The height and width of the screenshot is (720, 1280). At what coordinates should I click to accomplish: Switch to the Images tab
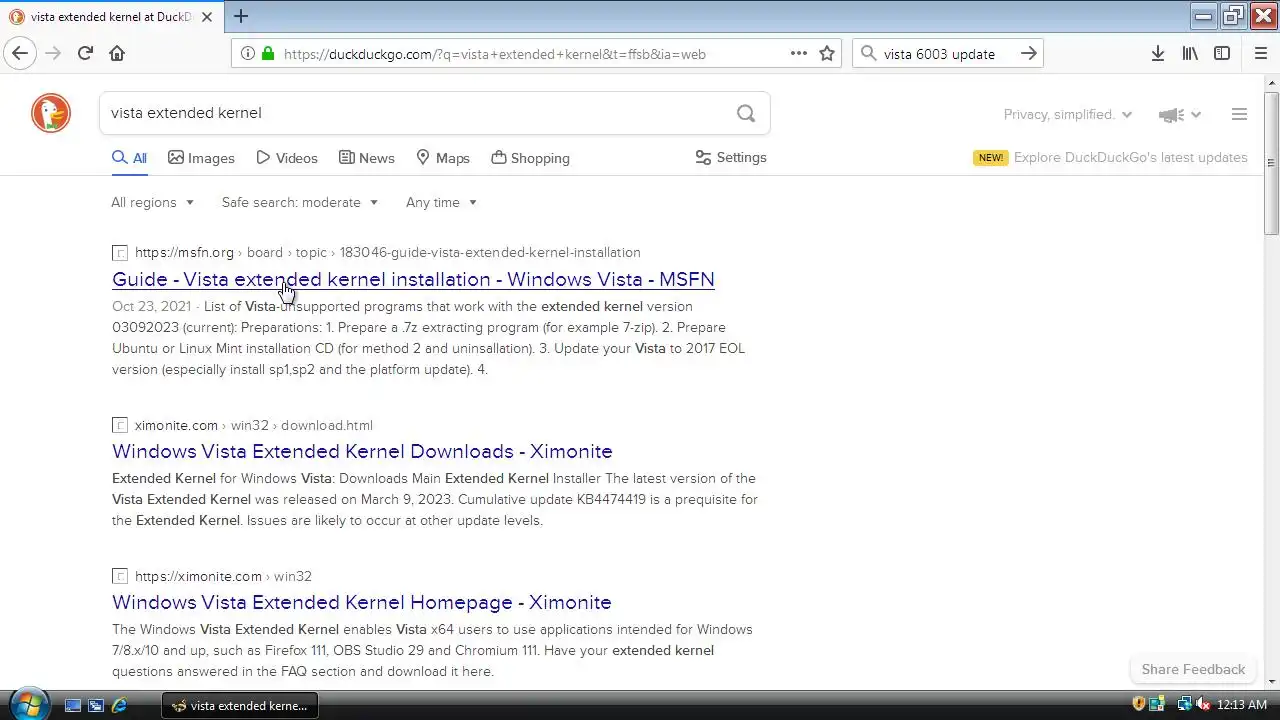[x=201, y=158]
